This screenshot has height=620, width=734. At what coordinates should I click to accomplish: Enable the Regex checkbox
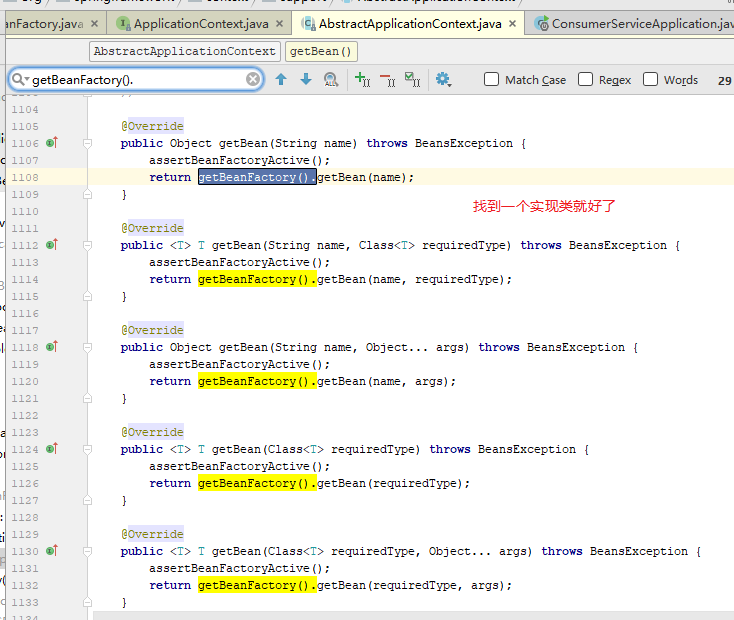coord(585,79)
